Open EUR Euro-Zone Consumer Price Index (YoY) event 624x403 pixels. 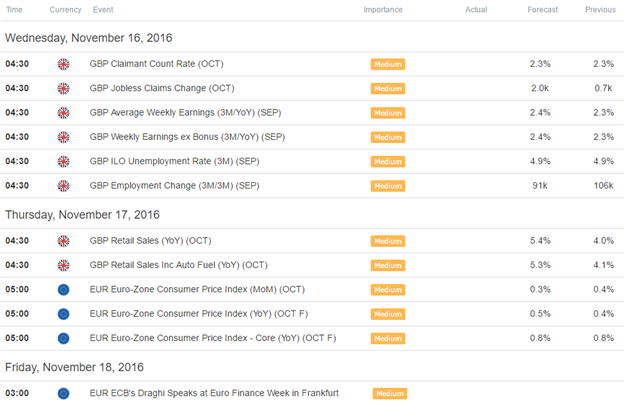pyautogui.click(x=199, y=314)
